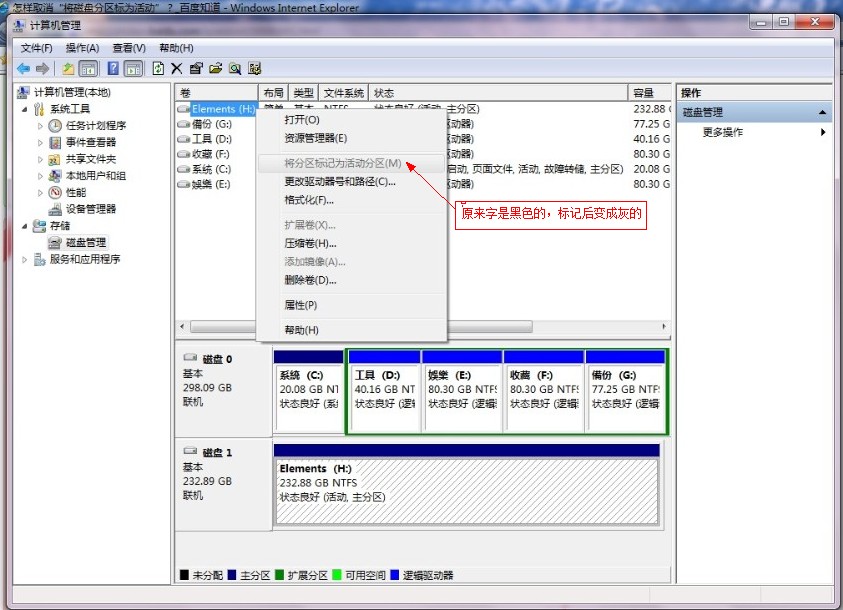The height and width of the screenshot is (610, 843).
Task: Click the Delete X icon in the toolbar
Action: pos(177,68)
